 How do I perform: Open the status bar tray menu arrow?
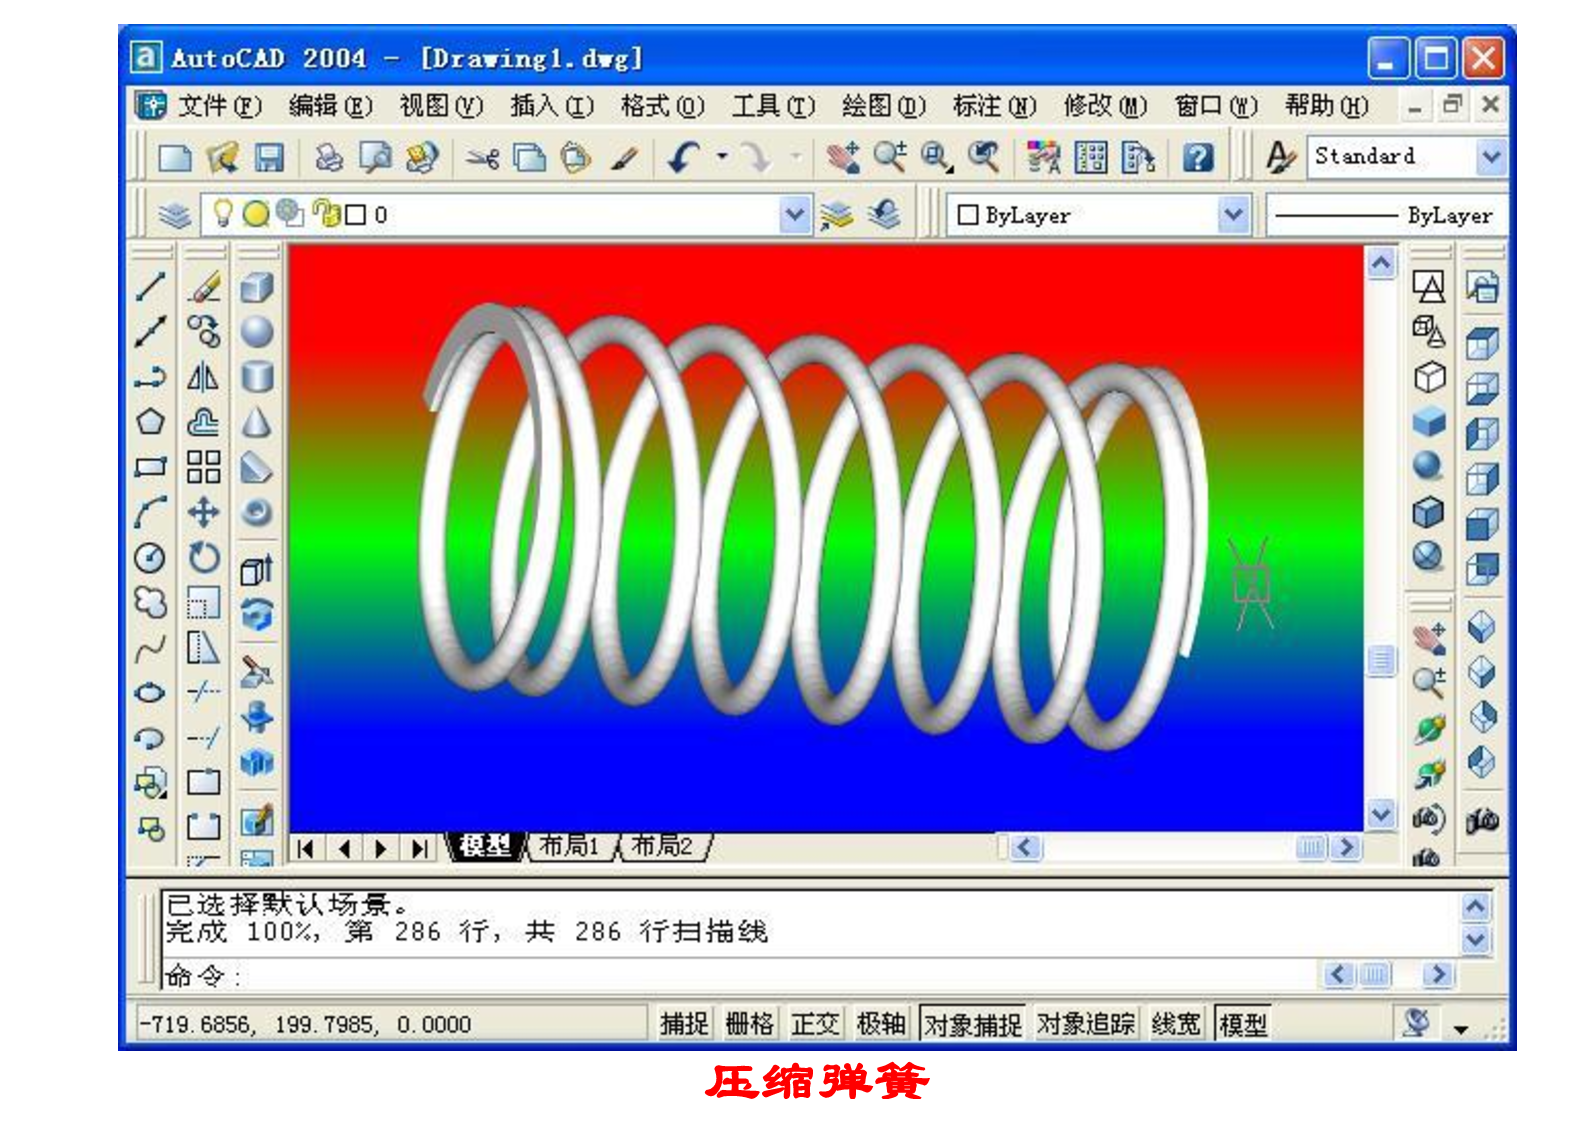click(1461, 1028)
